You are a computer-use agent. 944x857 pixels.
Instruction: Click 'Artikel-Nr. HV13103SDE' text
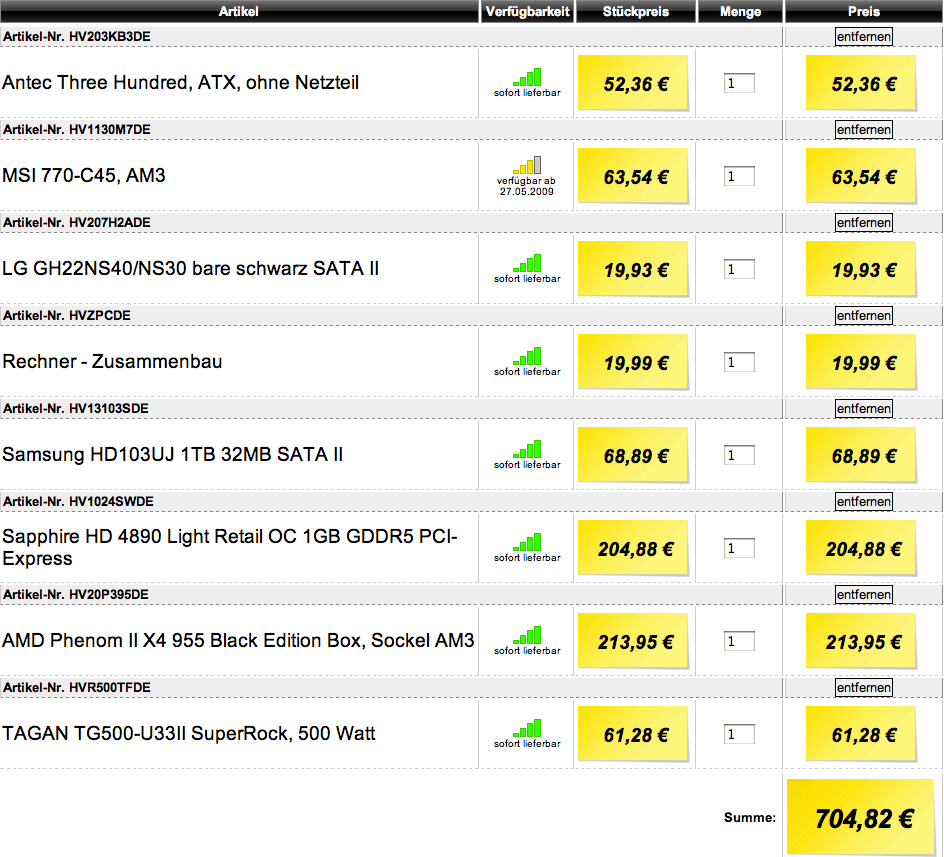tap(75, 408)
